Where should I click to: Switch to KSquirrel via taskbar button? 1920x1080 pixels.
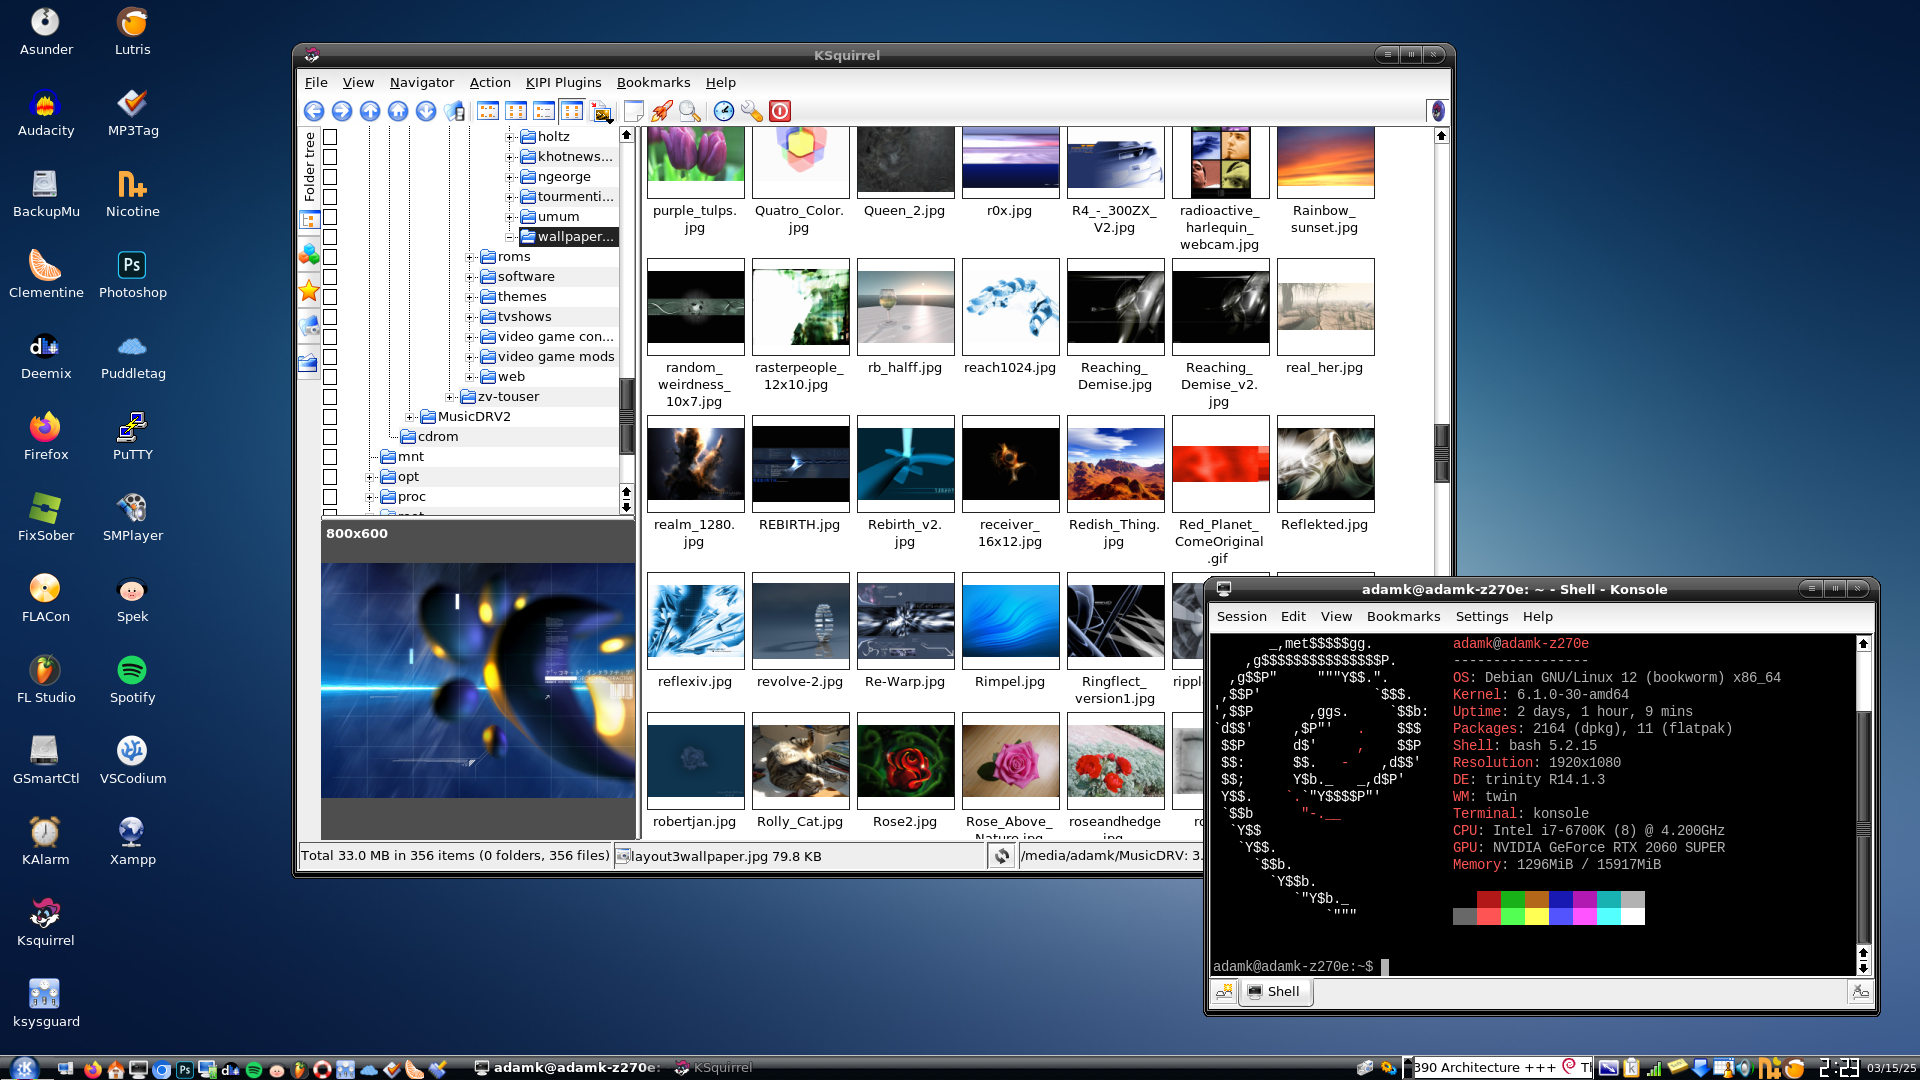[713, 1068]
